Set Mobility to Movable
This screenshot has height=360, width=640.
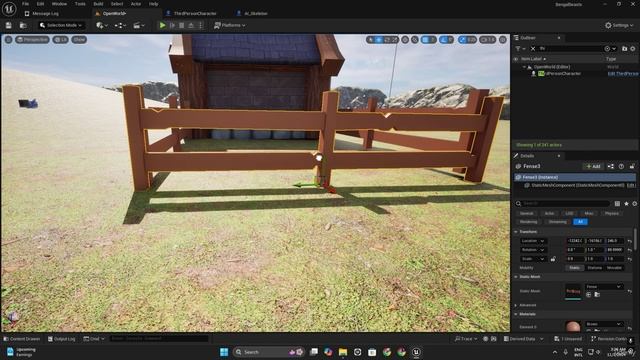click(614, 268)
